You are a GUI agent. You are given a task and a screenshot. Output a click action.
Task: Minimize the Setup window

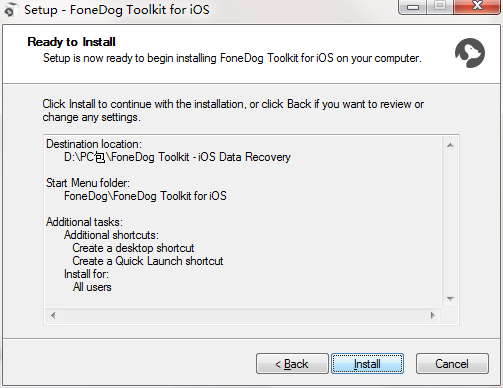pos(413,7)
